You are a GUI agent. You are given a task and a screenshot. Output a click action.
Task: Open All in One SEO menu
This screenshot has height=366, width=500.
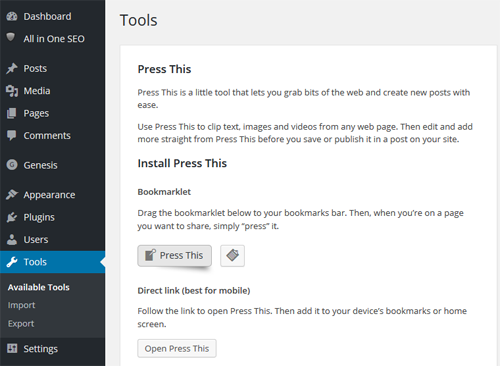54,39
